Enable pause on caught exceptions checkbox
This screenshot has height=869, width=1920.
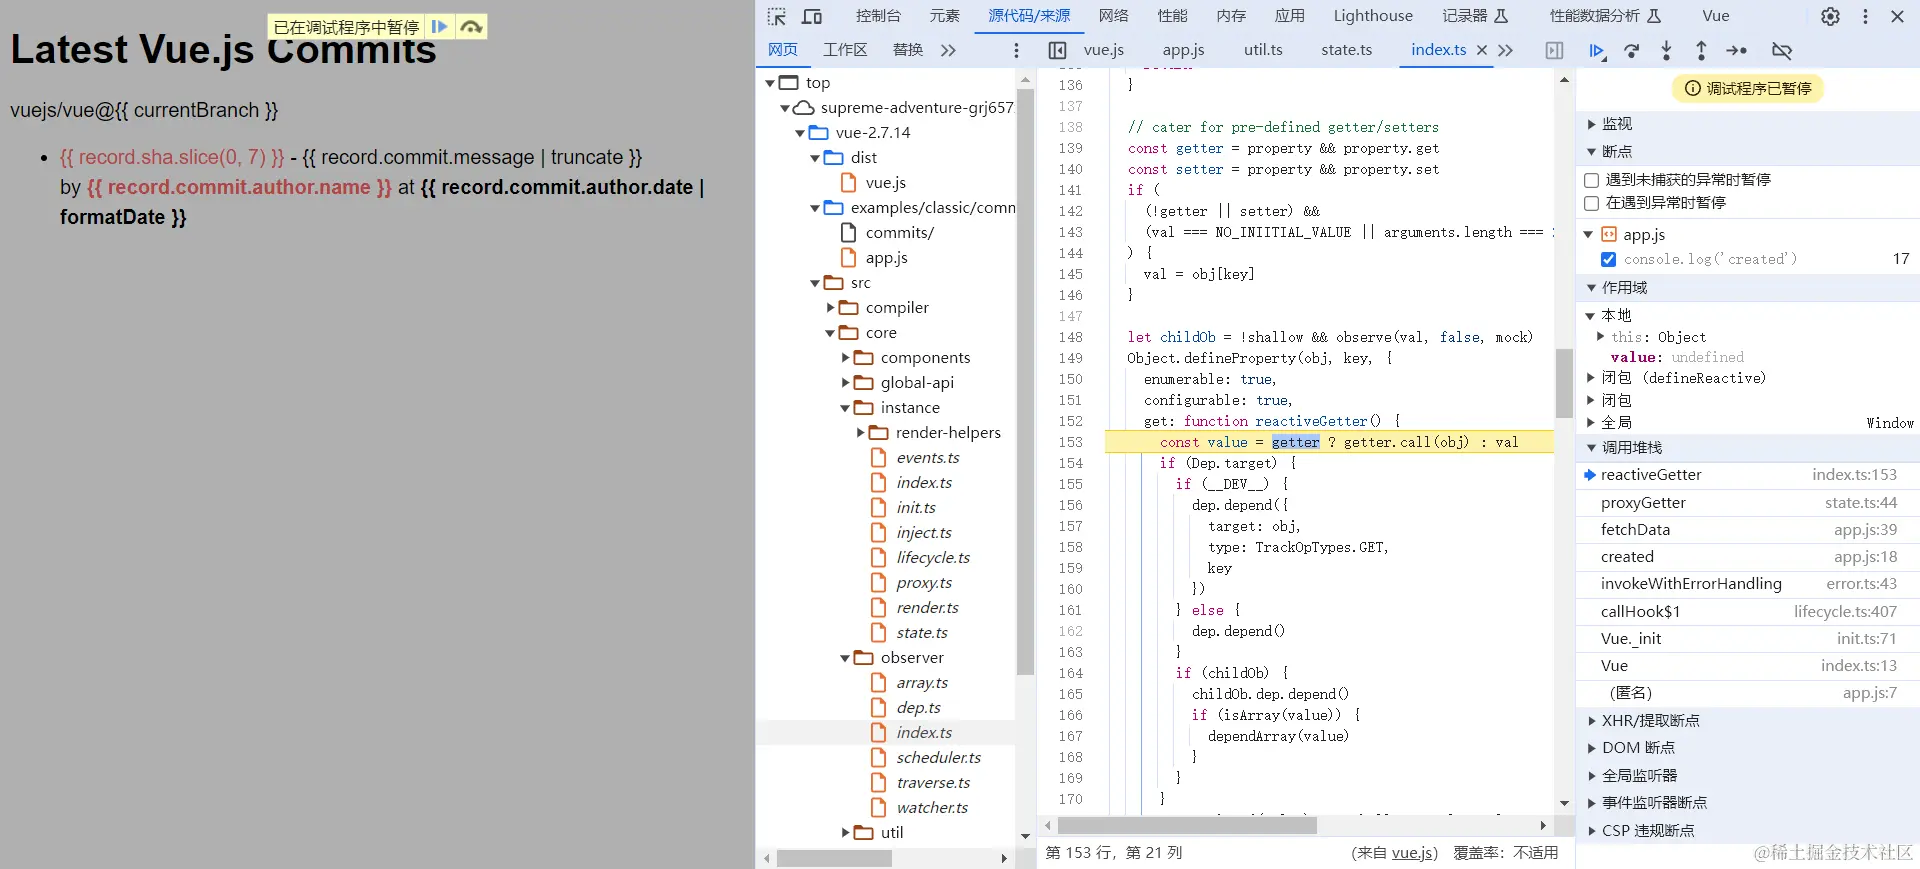[x=1592, y=203]
